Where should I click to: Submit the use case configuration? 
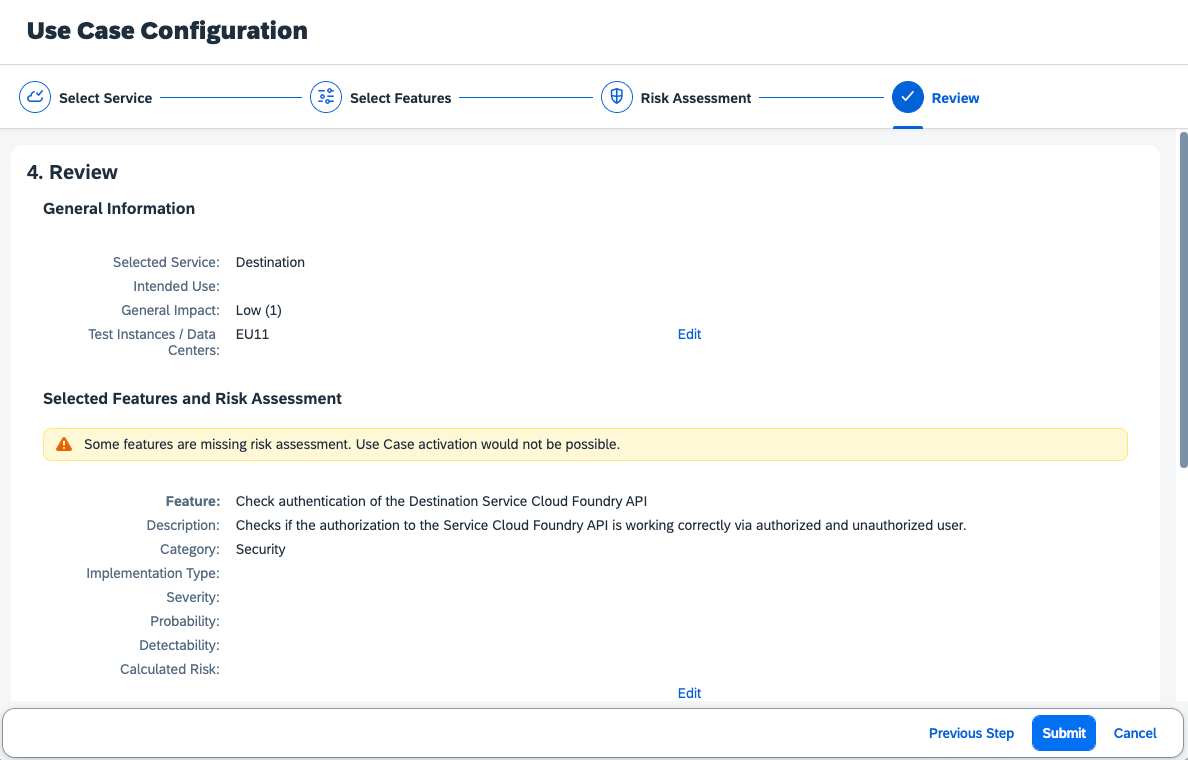tap(1063, 732)
